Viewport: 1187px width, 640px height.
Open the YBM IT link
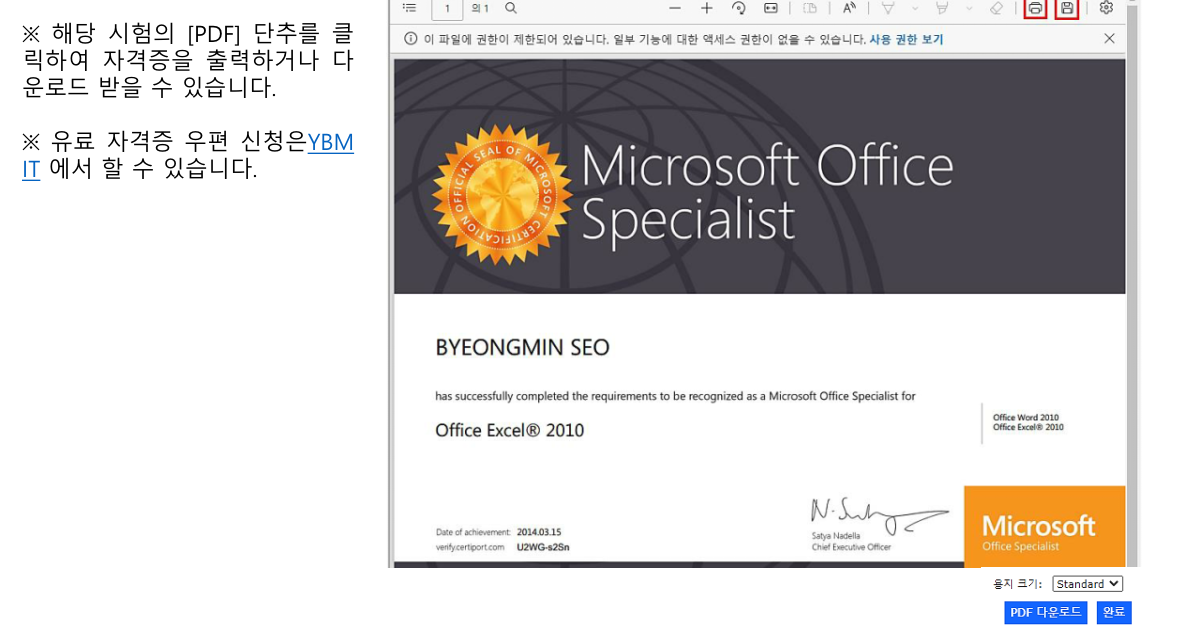point(330,142)
